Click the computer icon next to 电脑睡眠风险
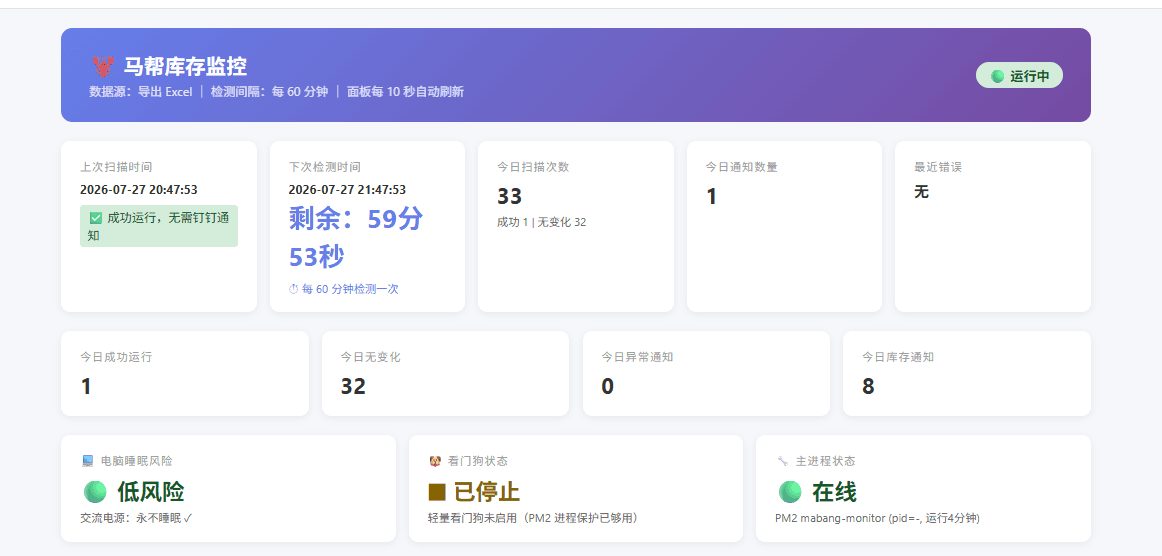This screenshot has width=1162, height=556. coord(88,461)
